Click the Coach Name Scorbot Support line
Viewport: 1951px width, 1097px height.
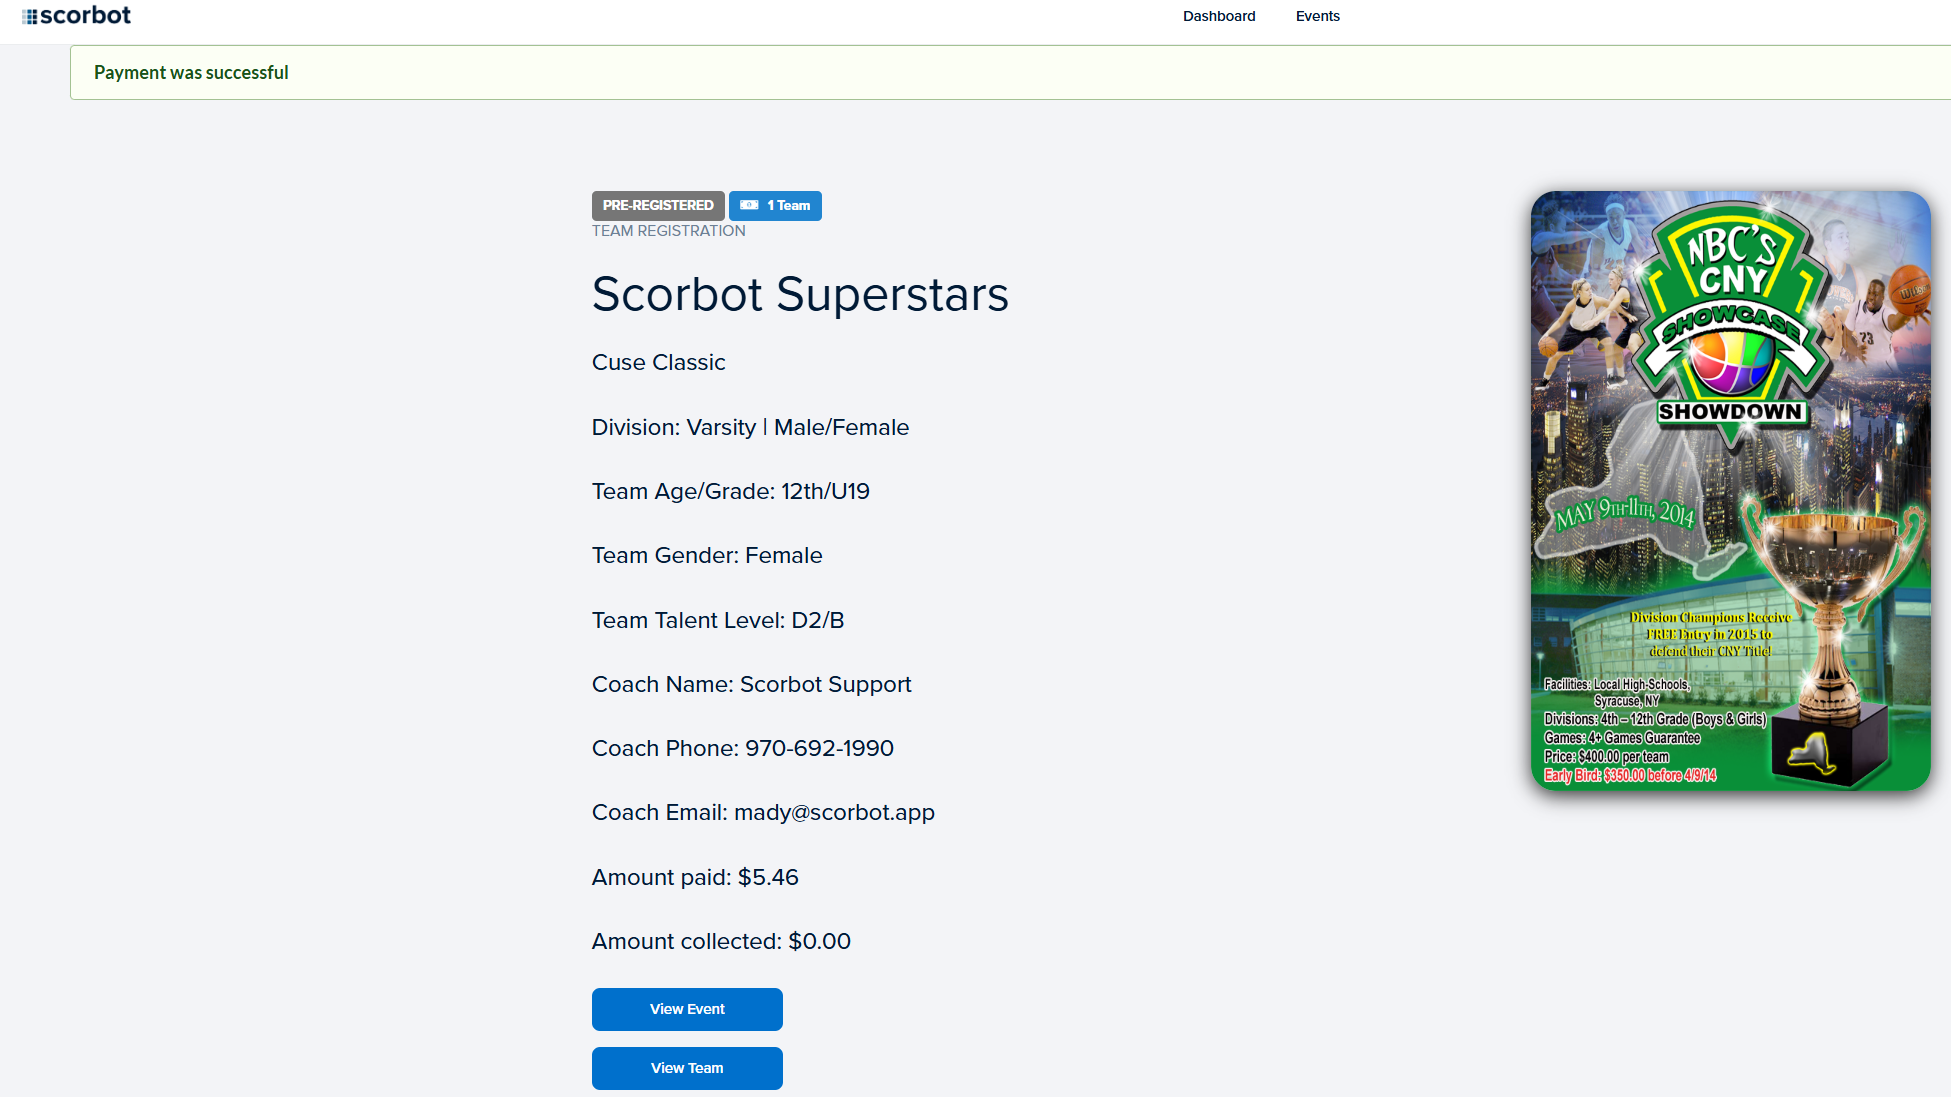751,685
